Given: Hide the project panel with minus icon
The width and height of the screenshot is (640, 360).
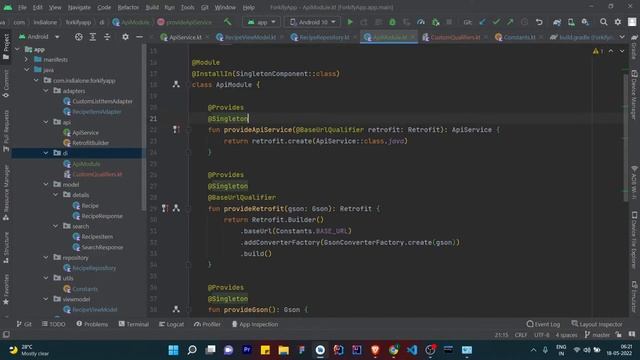Looking at the screenshot, I should coord(139,37).
